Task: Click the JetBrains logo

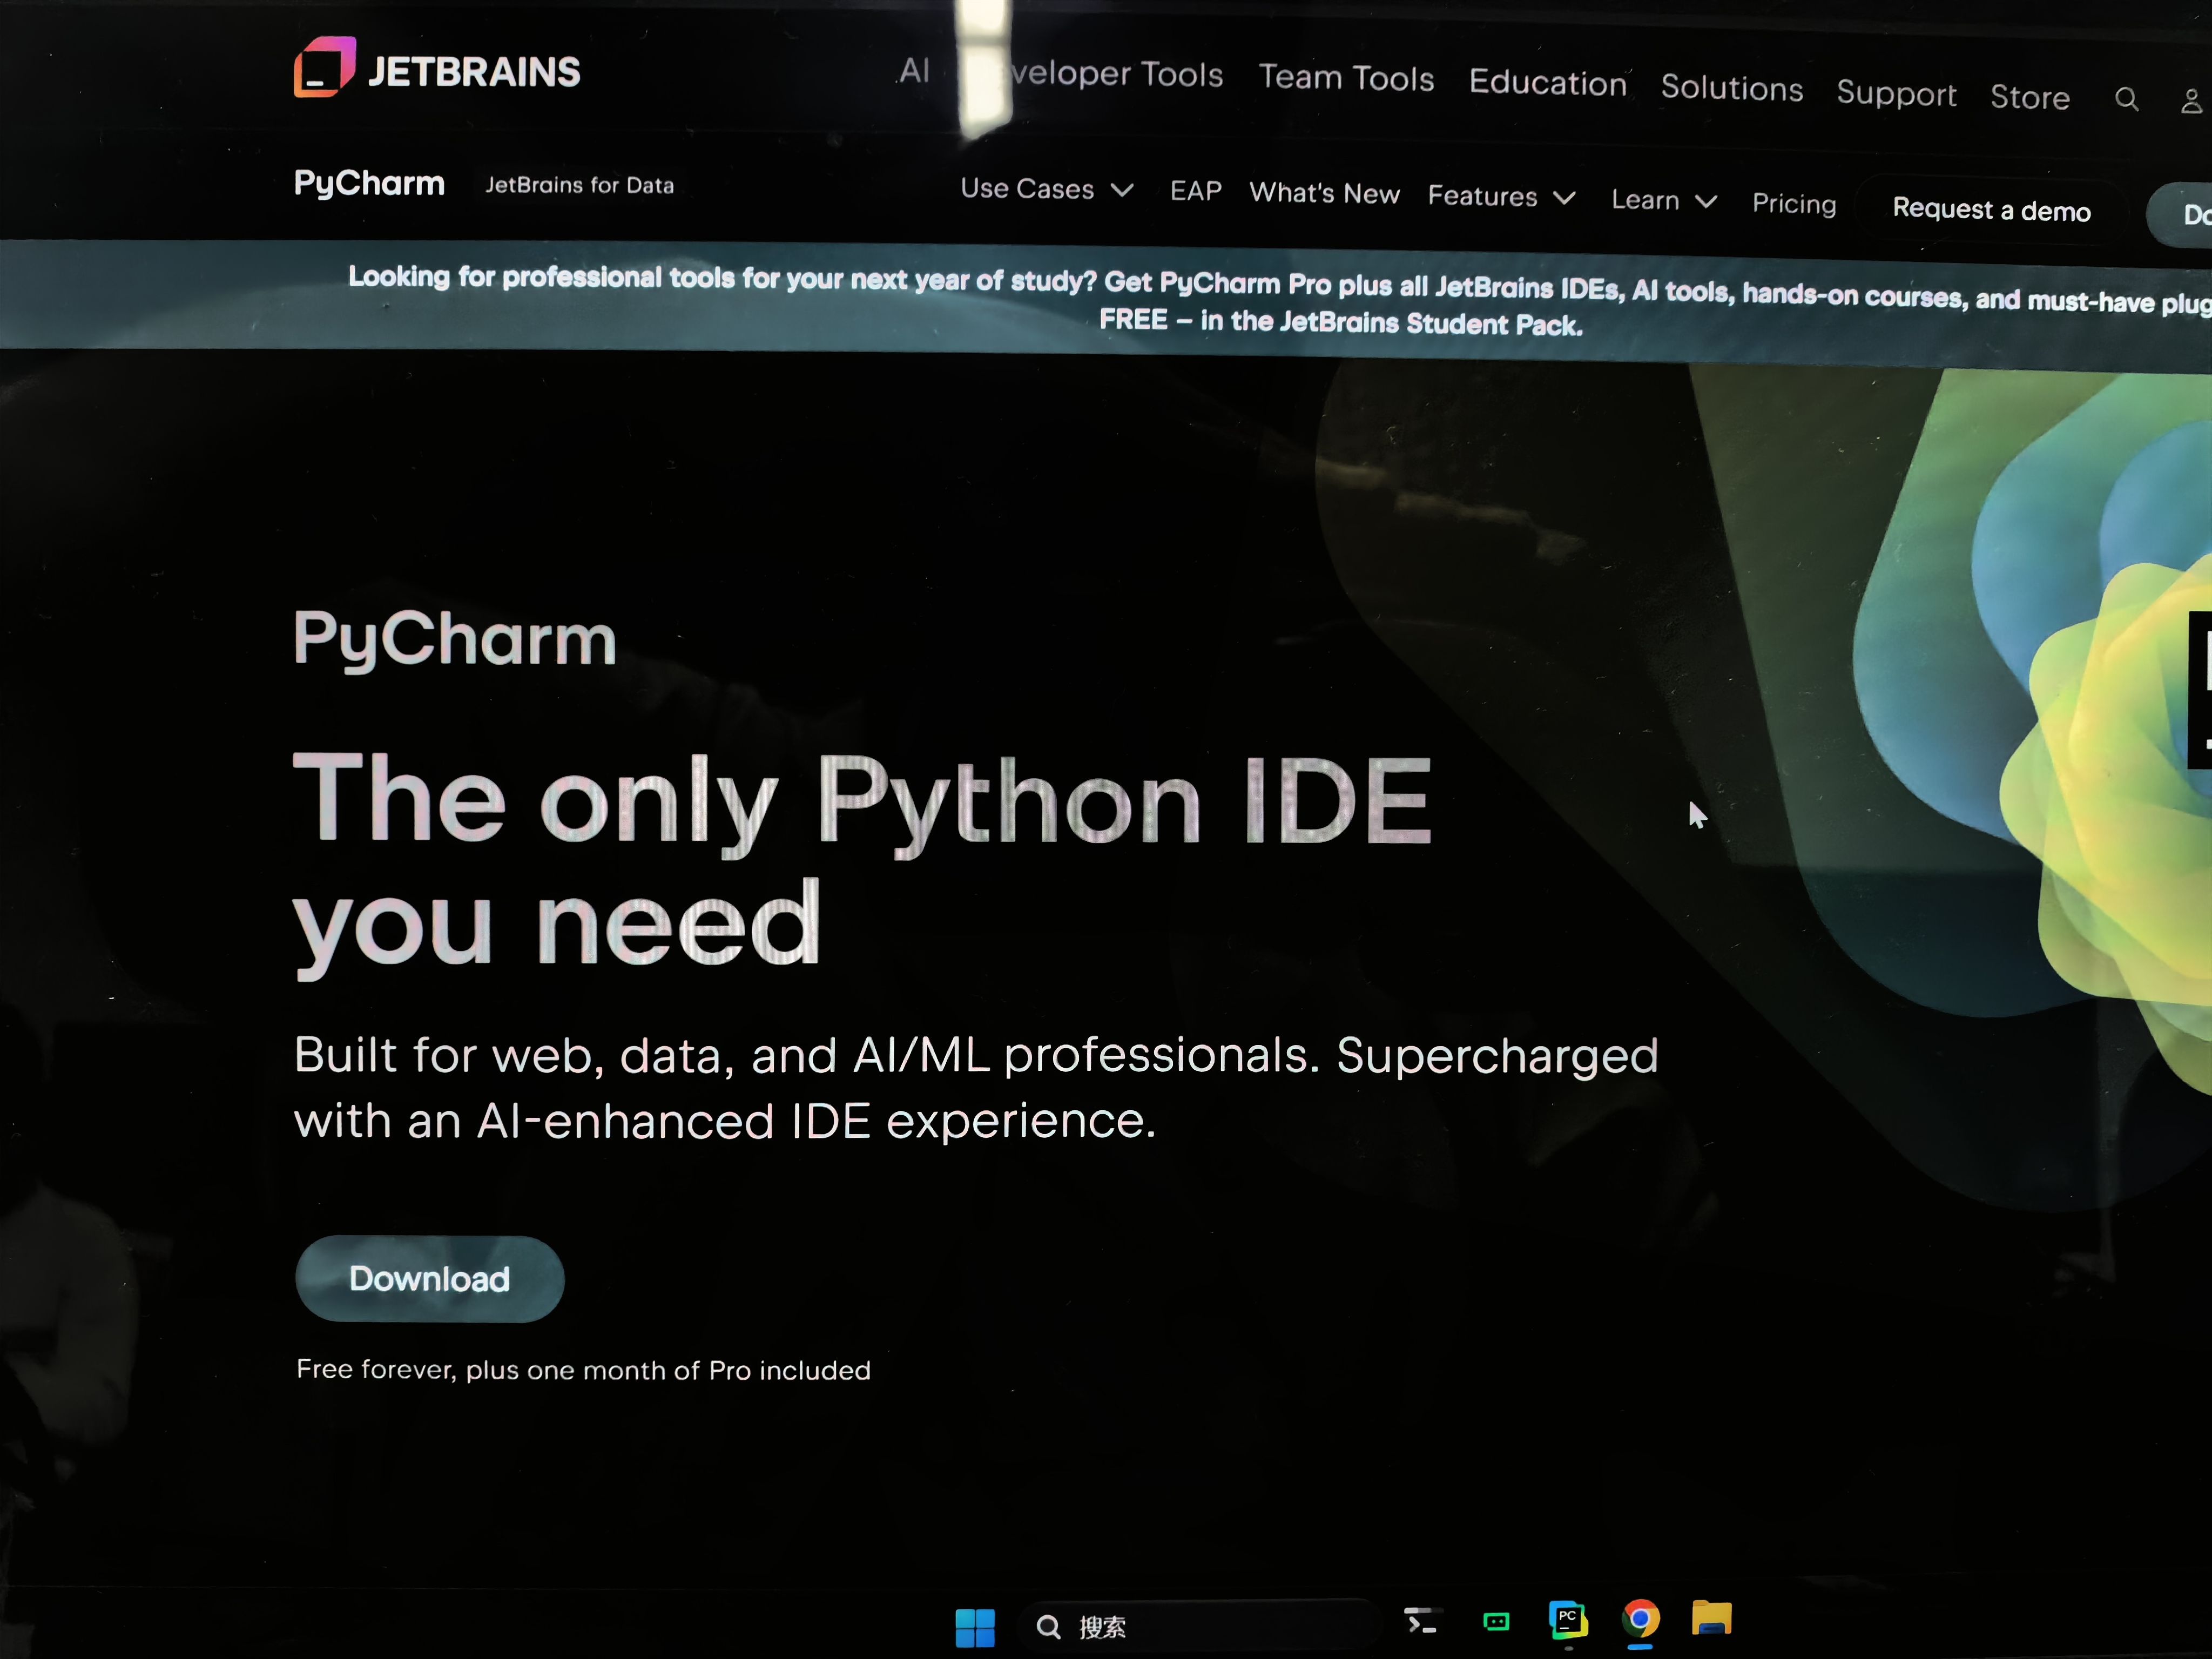Action: click(x=437, y=68)
